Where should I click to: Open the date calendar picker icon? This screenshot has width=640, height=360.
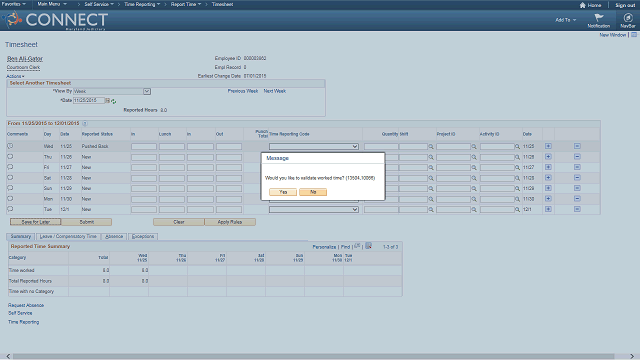(108, 100)
